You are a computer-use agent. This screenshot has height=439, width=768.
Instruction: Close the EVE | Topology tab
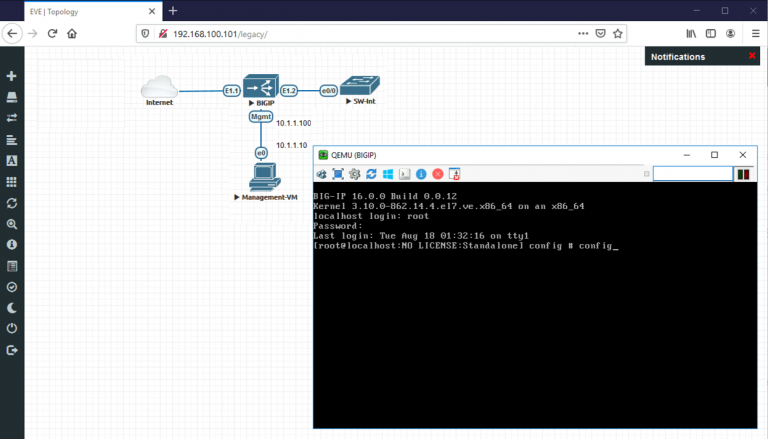(152, 11)
